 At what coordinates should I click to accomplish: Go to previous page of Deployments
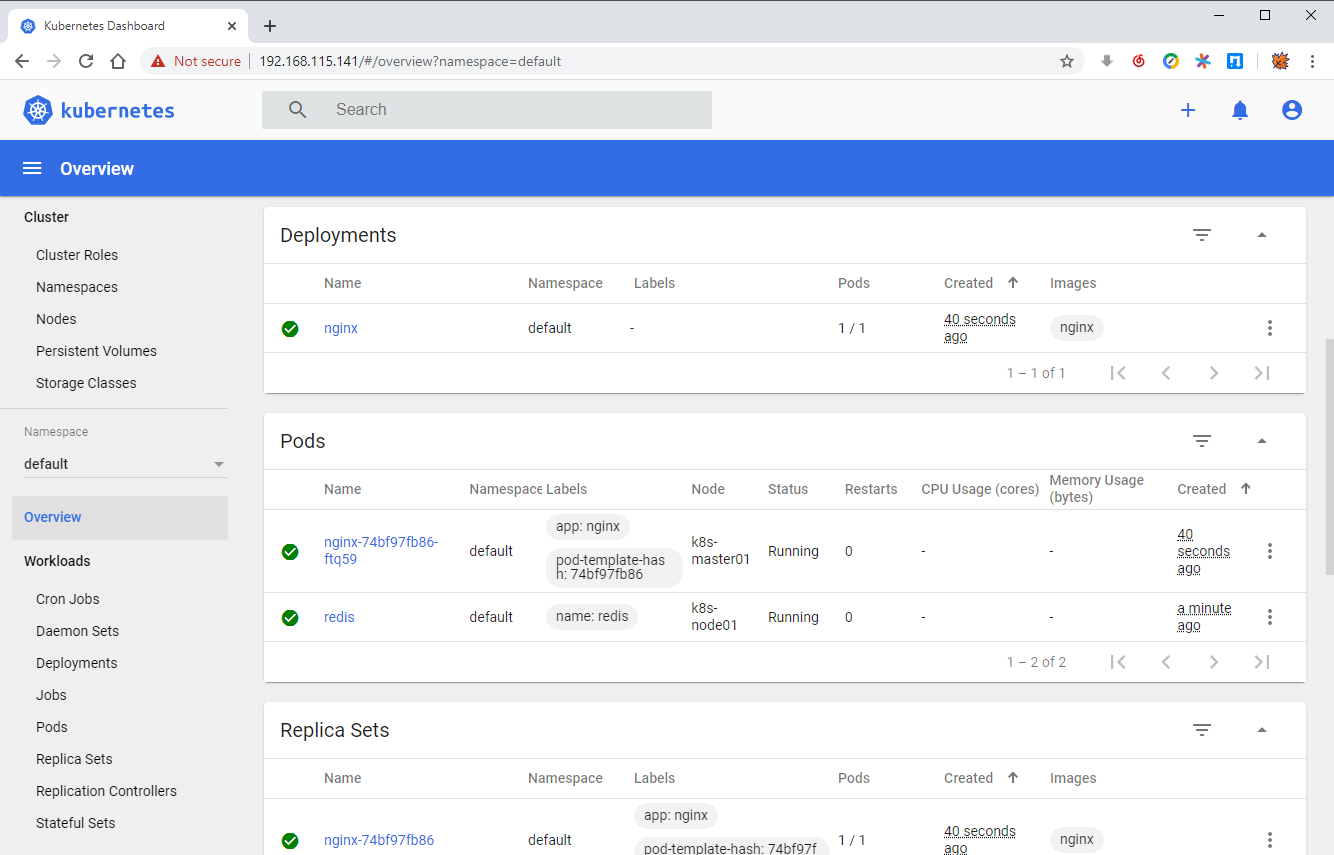[1166, 373]
